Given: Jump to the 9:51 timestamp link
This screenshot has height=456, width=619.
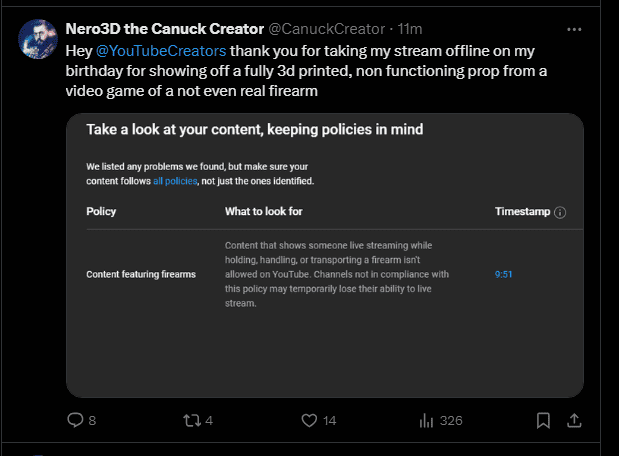Looking at the screenshot, I should pyautogui.click(x=503, y=274).
